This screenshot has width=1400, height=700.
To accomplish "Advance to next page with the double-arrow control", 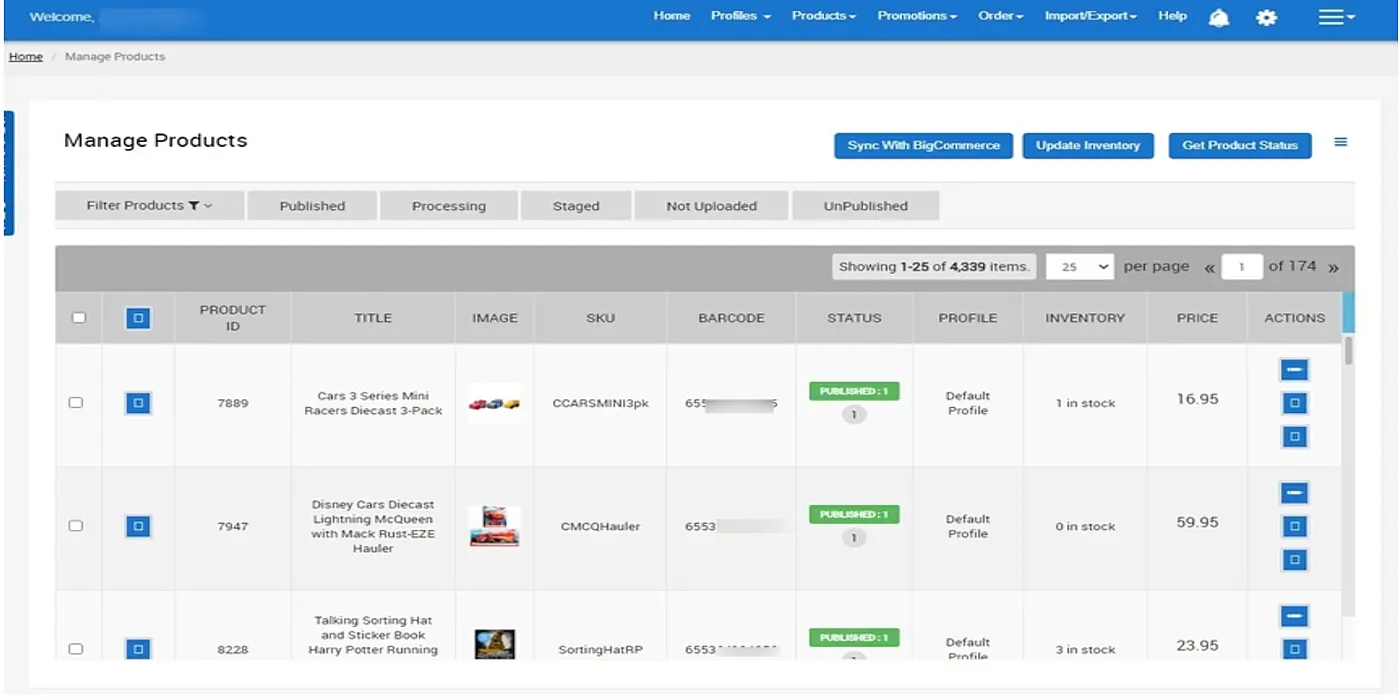I will tap(1334, 267).
